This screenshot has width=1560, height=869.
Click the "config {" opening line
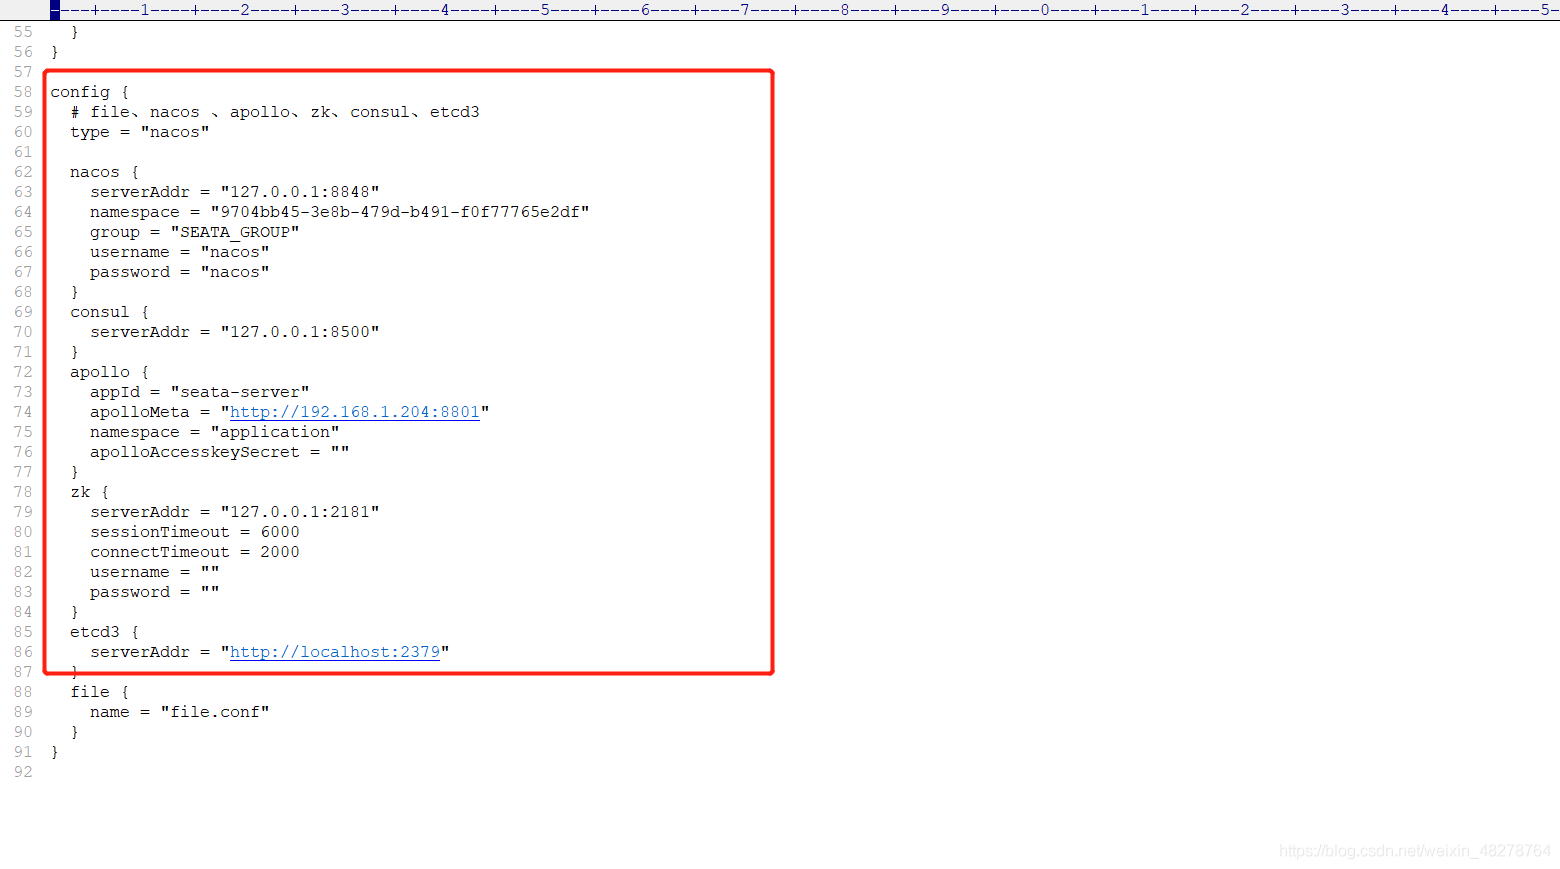pyautogui.click(x=90, y=92)
